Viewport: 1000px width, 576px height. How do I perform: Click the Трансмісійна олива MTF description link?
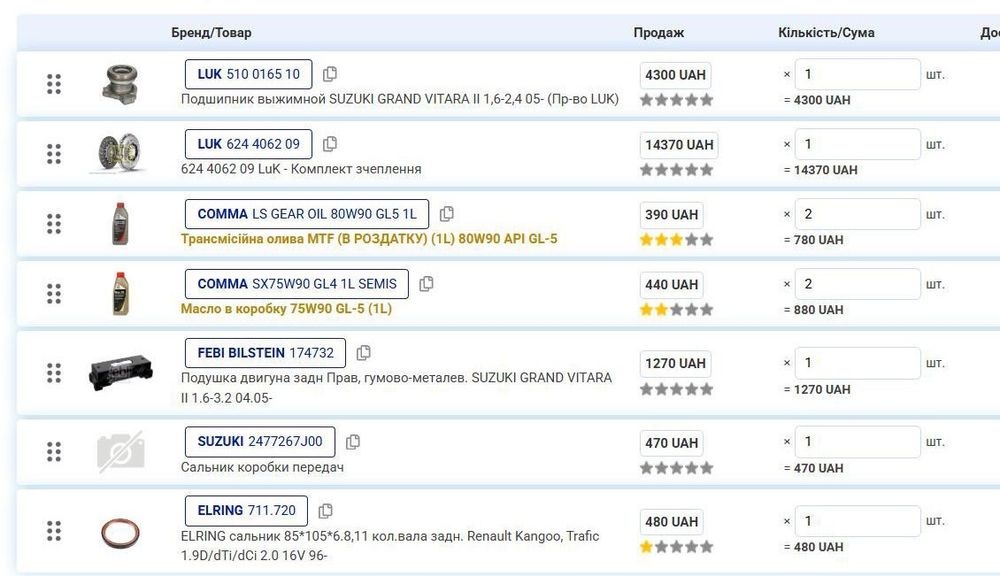click(369, 239)
